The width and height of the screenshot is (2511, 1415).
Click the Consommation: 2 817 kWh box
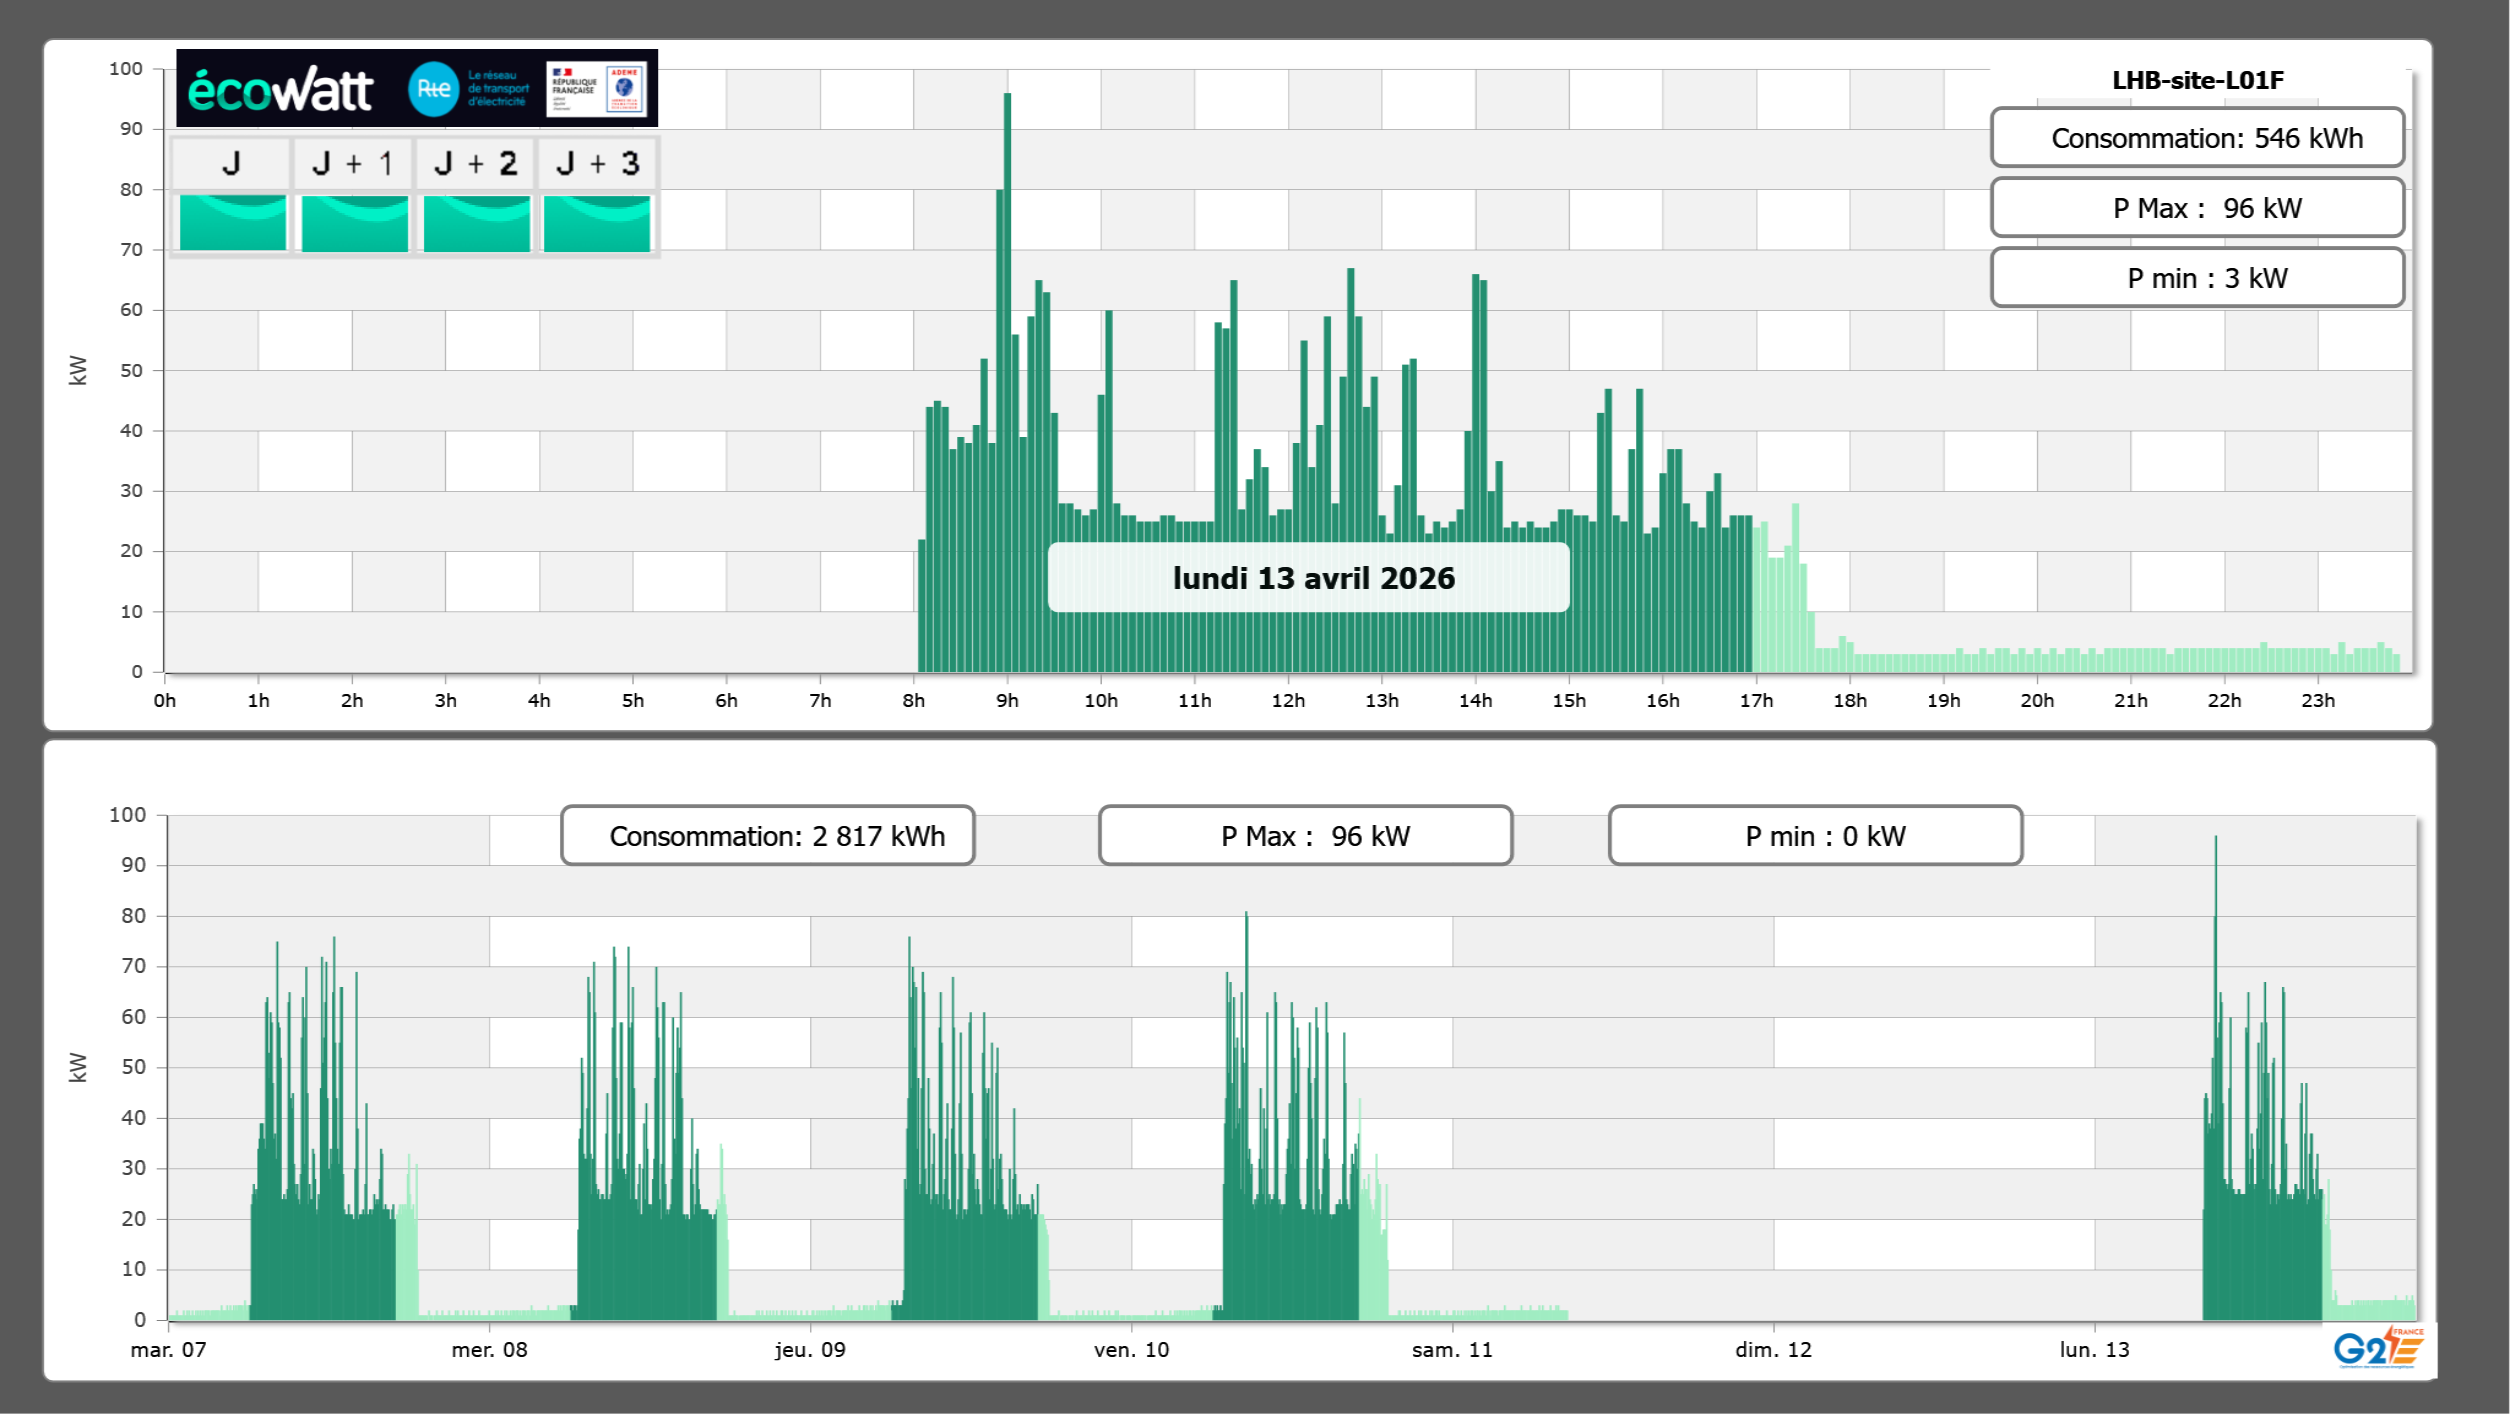pyautogui.click(x=767, y=836)
